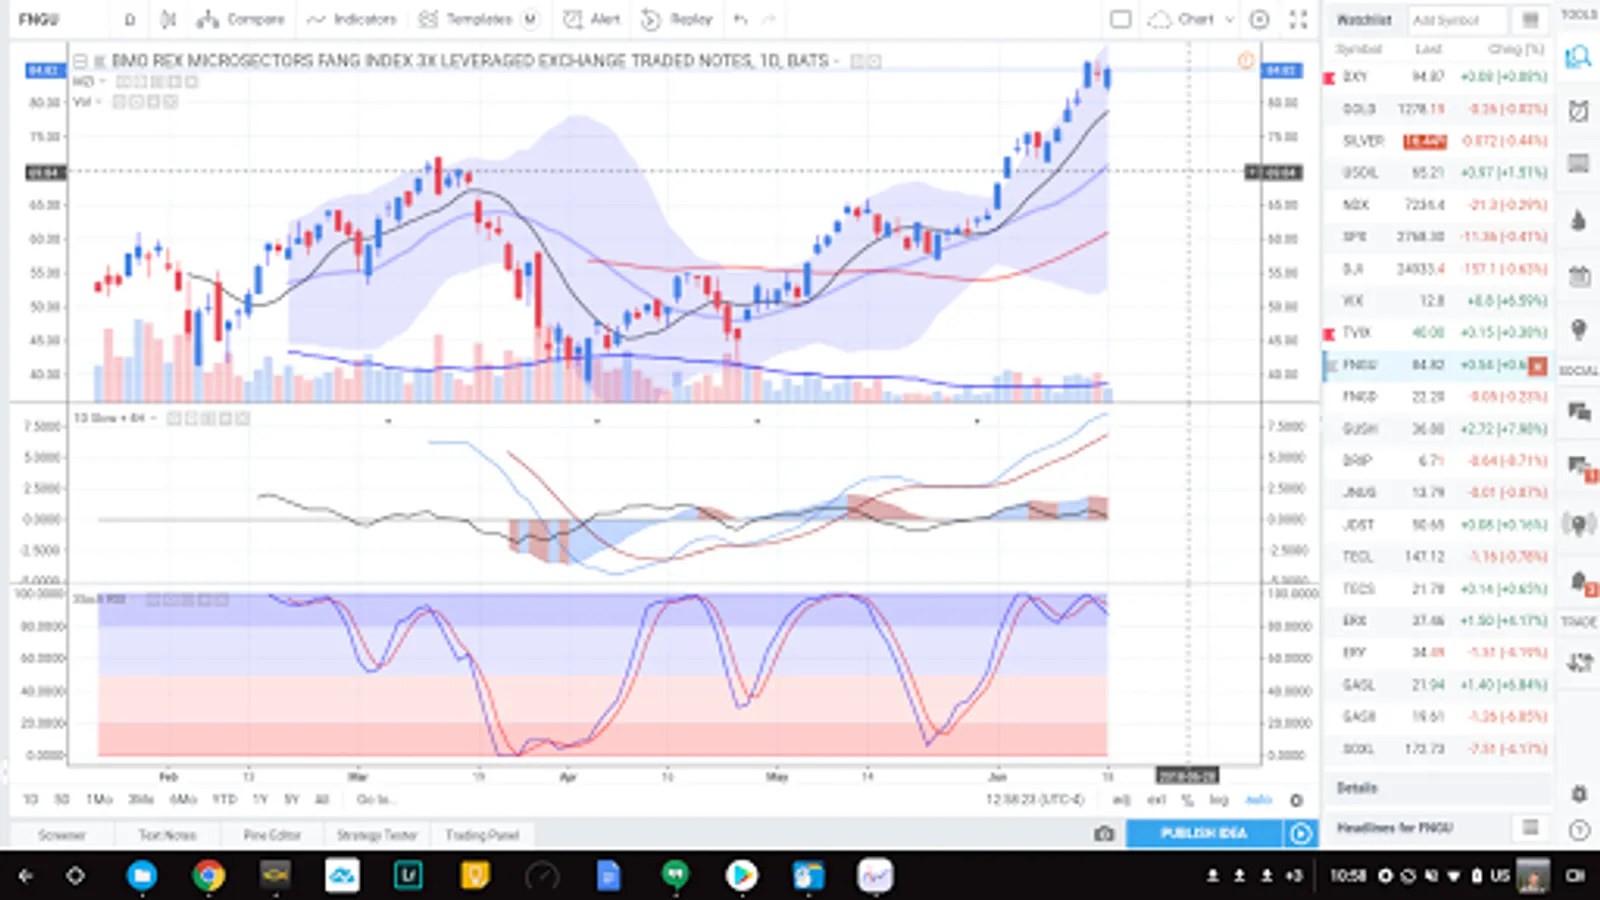Open help question mark icon in right sidebar
Screen dimensions: 1600x900
coord(1579,830)
